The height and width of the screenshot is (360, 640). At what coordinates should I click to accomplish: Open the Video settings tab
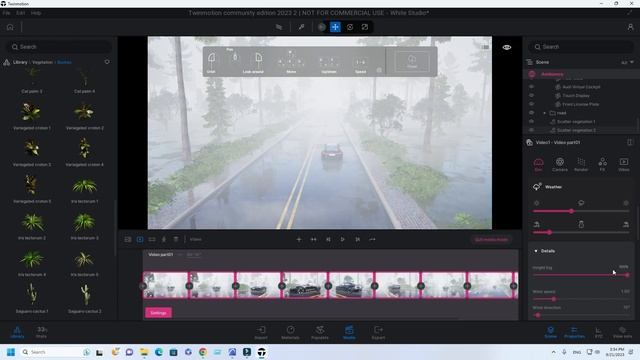[x=624, y=164]
